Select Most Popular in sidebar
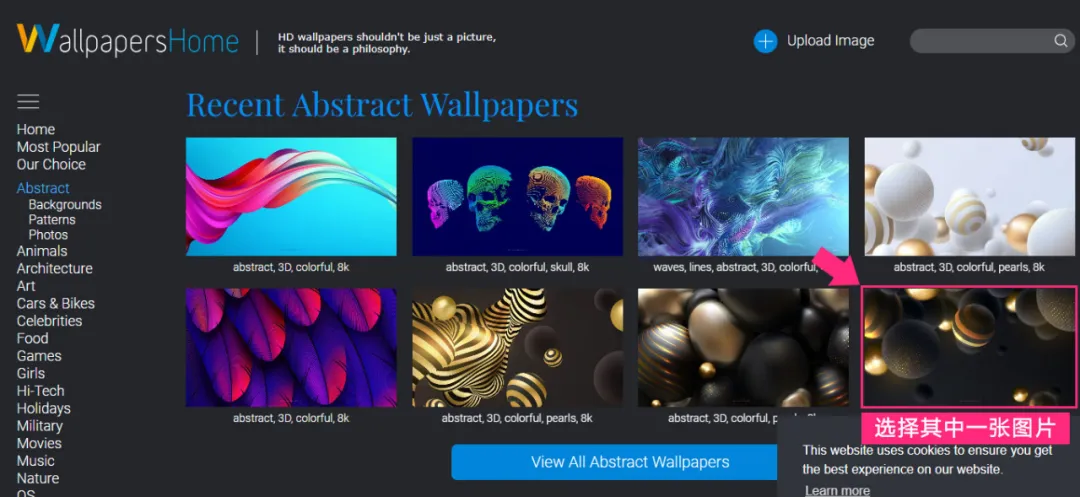Image resolution: width=1080 pixels, height=497 pixels. (x=59, y=147)
